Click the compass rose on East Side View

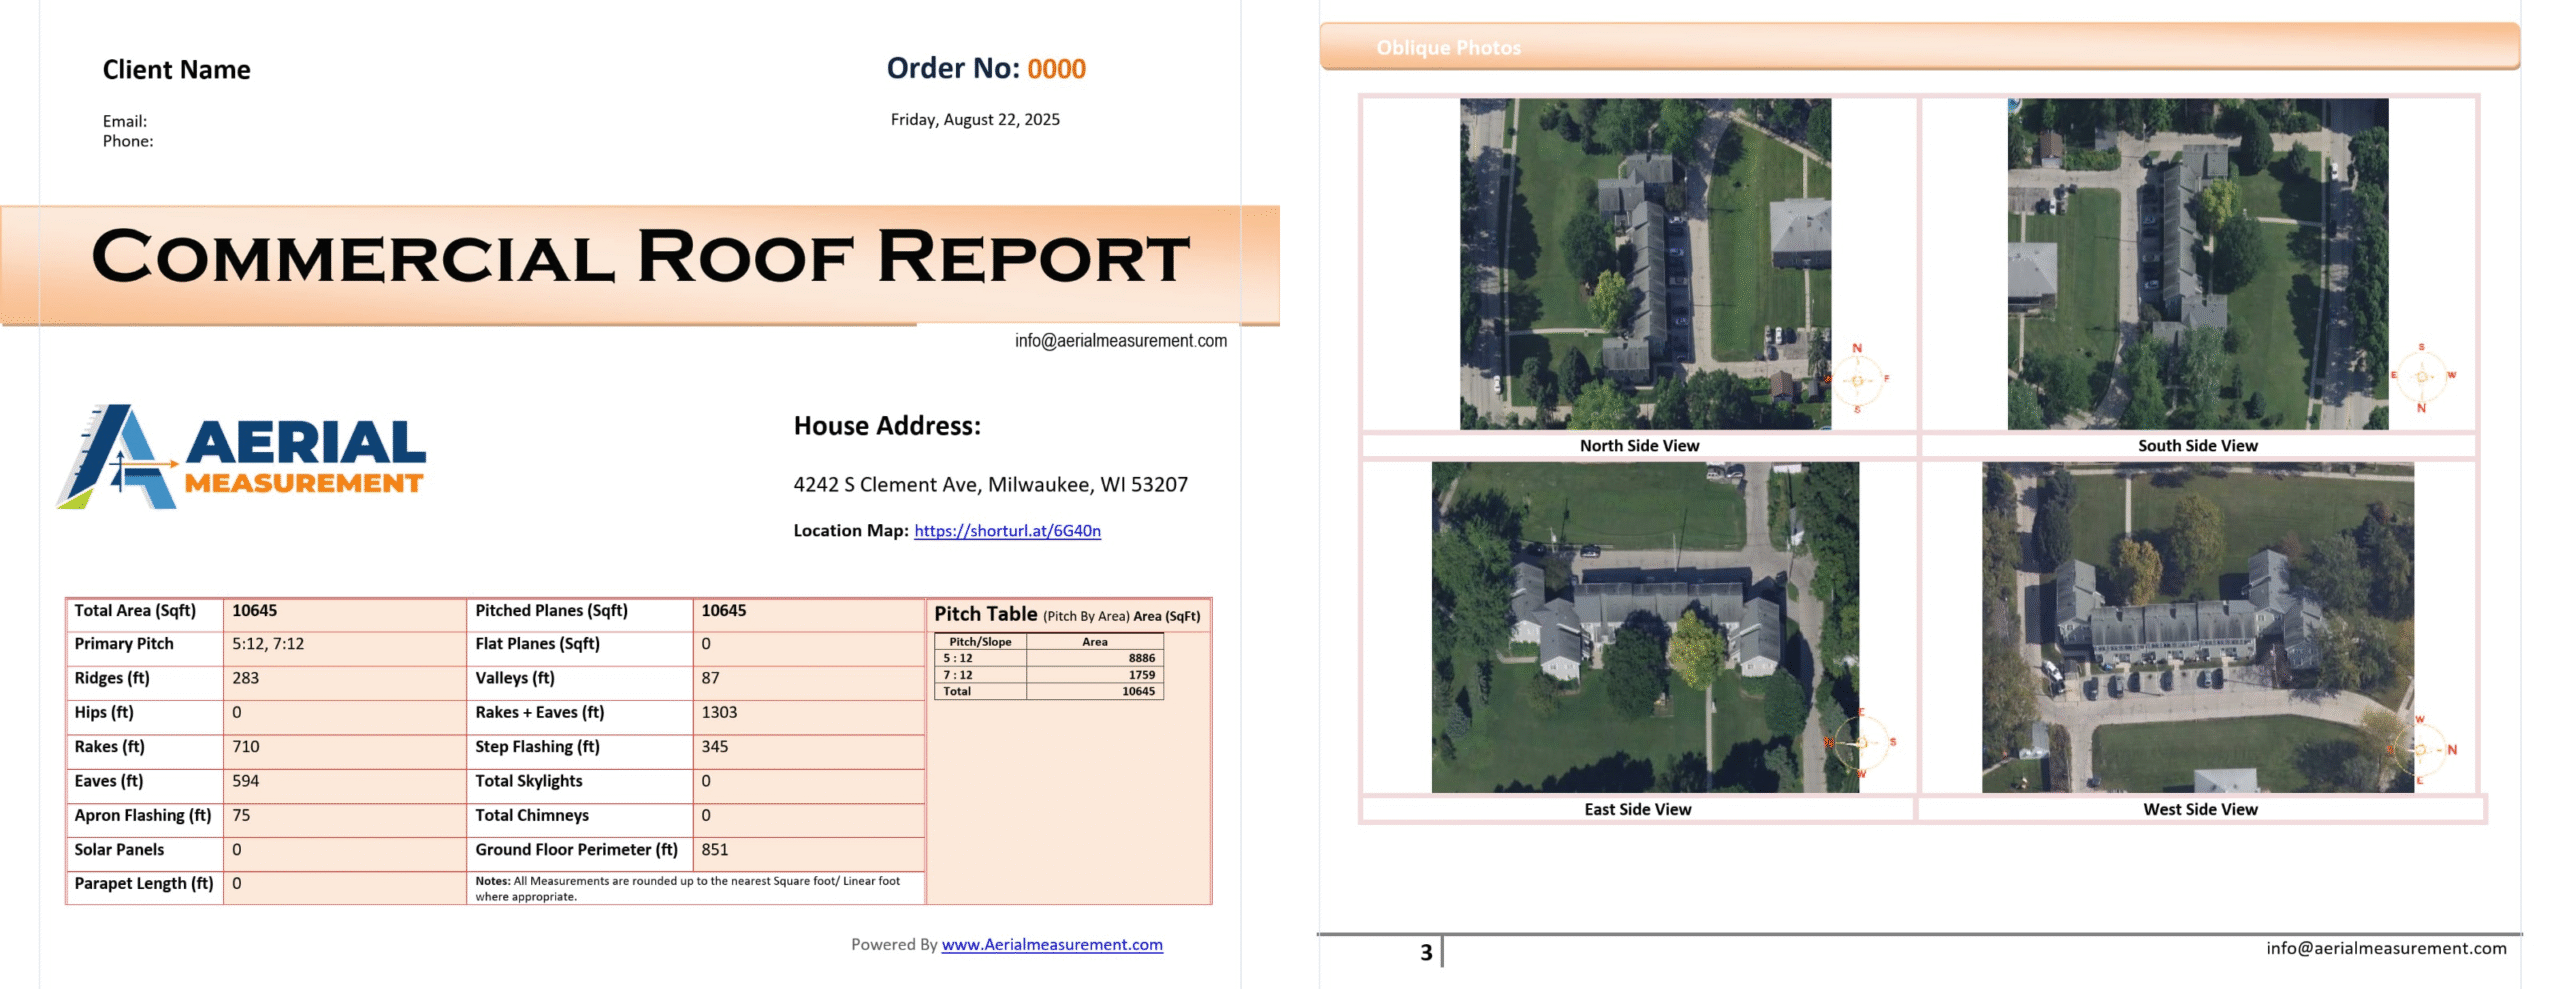coord(1861,743)
